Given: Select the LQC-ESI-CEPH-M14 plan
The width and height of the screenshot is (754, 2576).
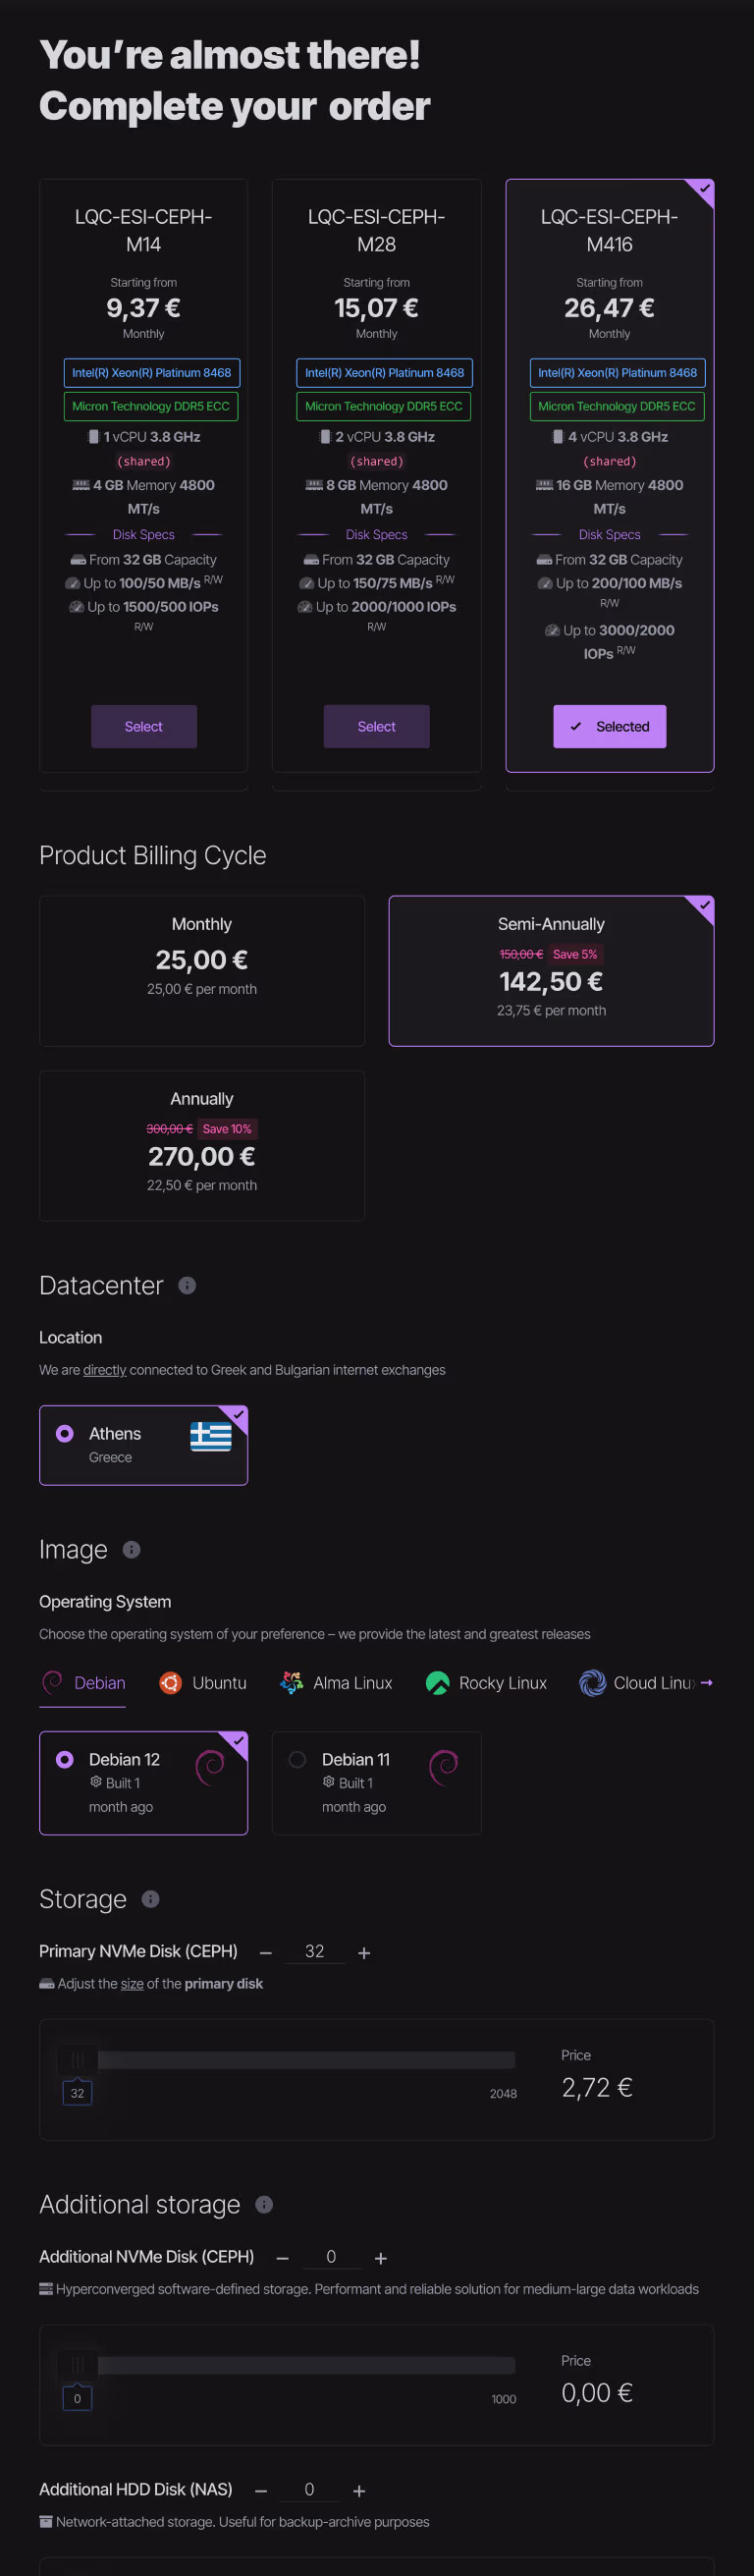Looking at the screenshot, I should click(143, 727).
